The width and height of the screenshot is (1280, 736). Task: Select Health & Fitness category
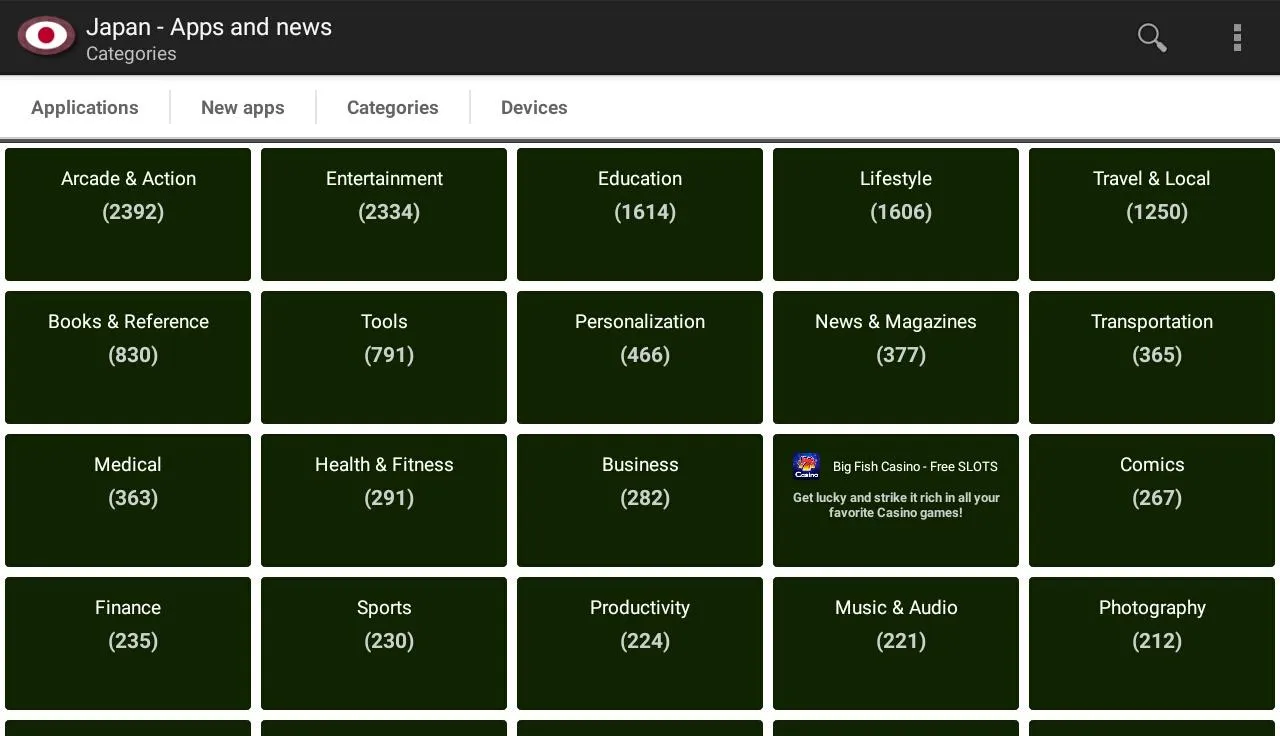384,500
